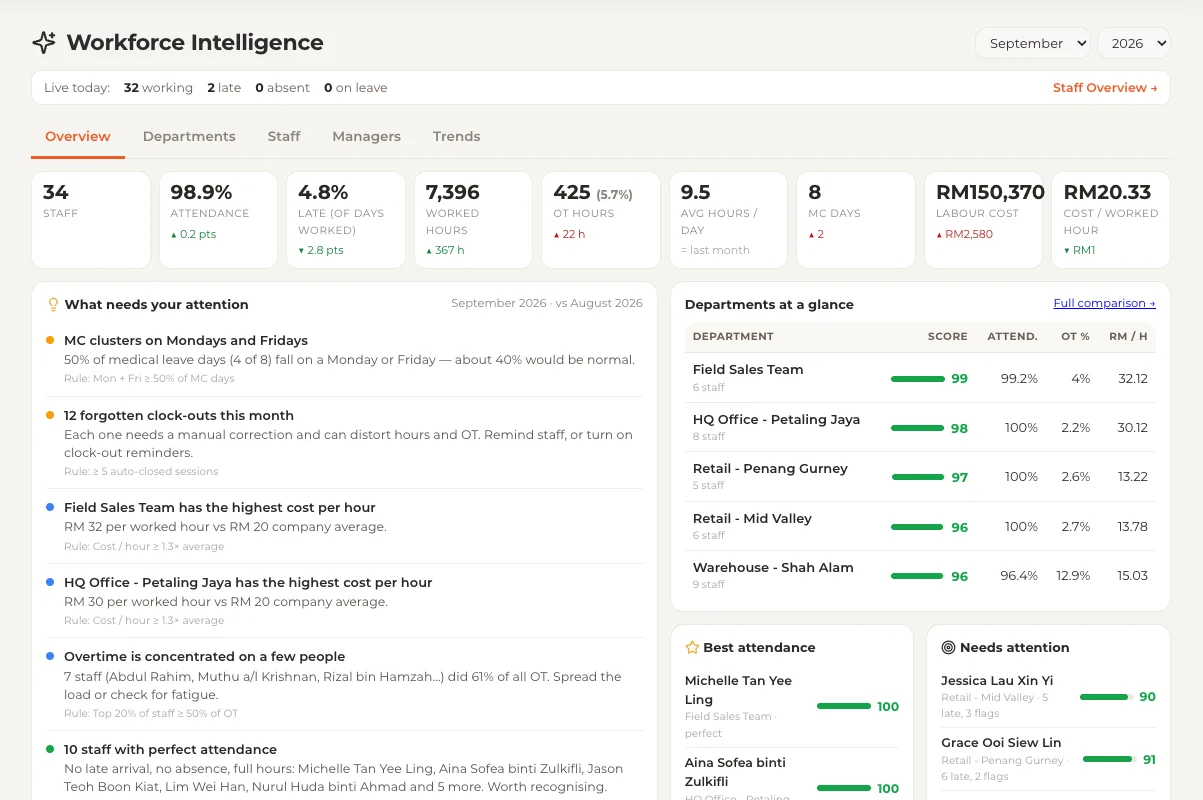Click the 8 MC Days card
Viewport: 1203px width, 800px height.
coord(856,220)
